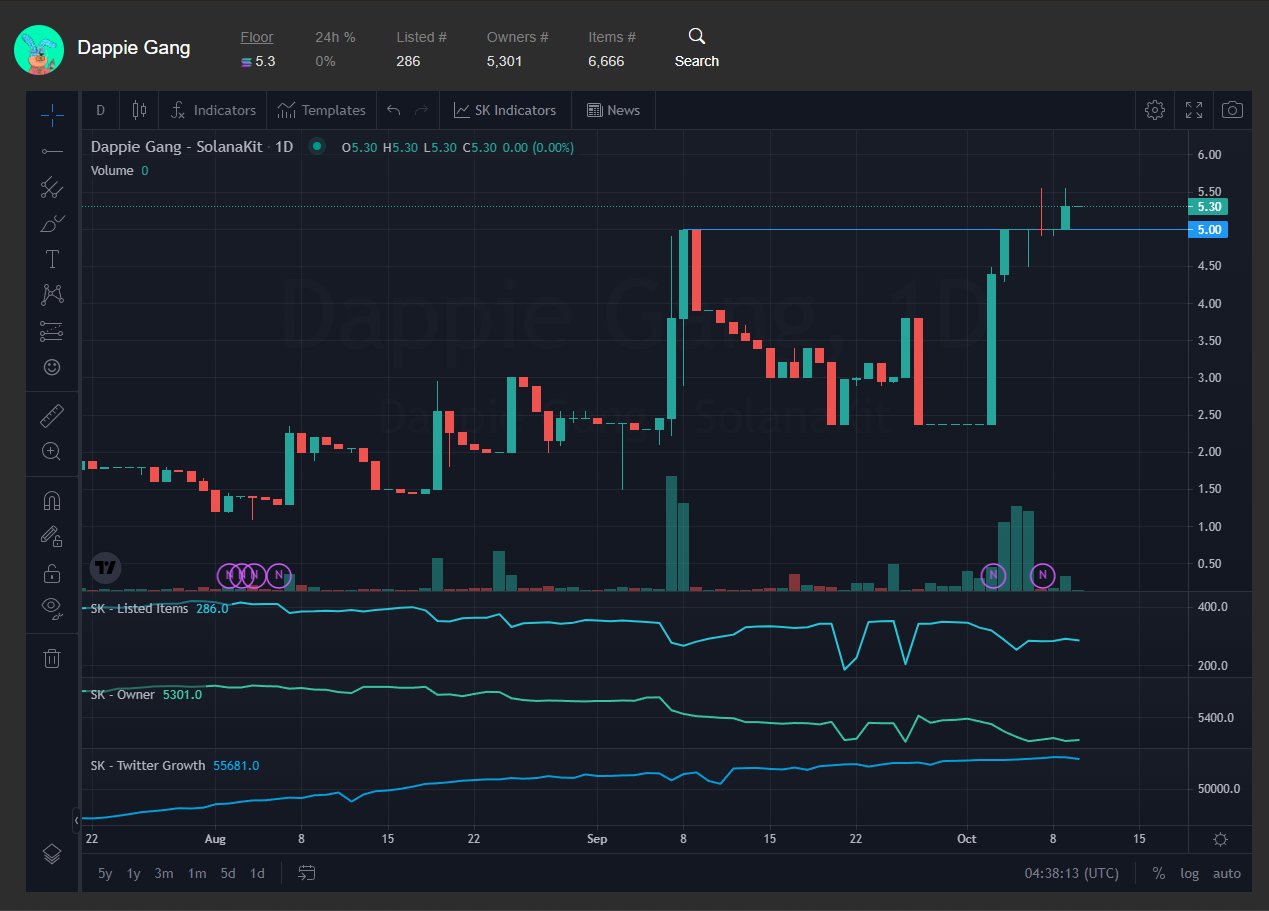This screenshot has width=1269, height=911.
Task: Toggle lock all drawing tools
Action: [x=52, y=573]
